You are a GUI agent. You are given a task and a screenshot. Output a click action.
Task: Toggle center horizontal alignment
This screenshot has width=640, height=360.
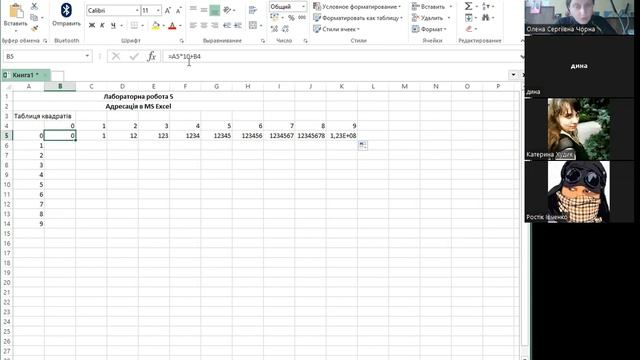click(x=204, y=26)
